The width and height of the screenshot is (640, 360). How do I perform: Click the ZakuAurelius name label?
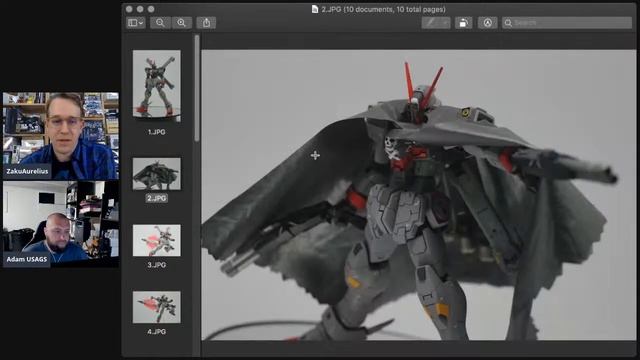27,171
